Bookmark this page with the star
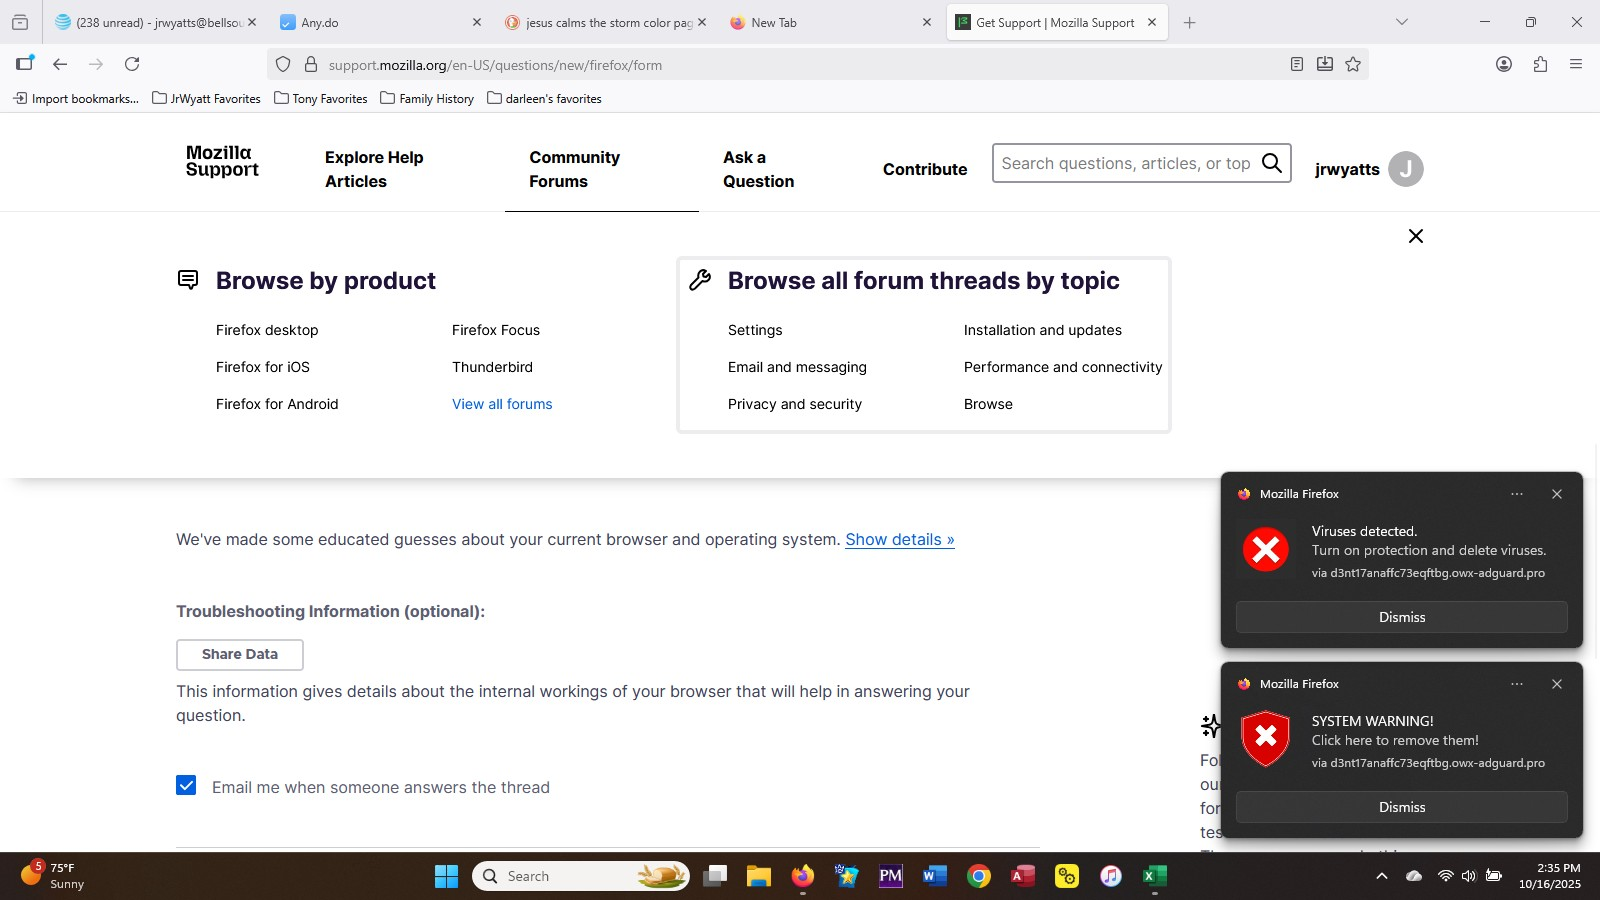This screenshot has width=1600, height=900. (x=1353, y=64)
